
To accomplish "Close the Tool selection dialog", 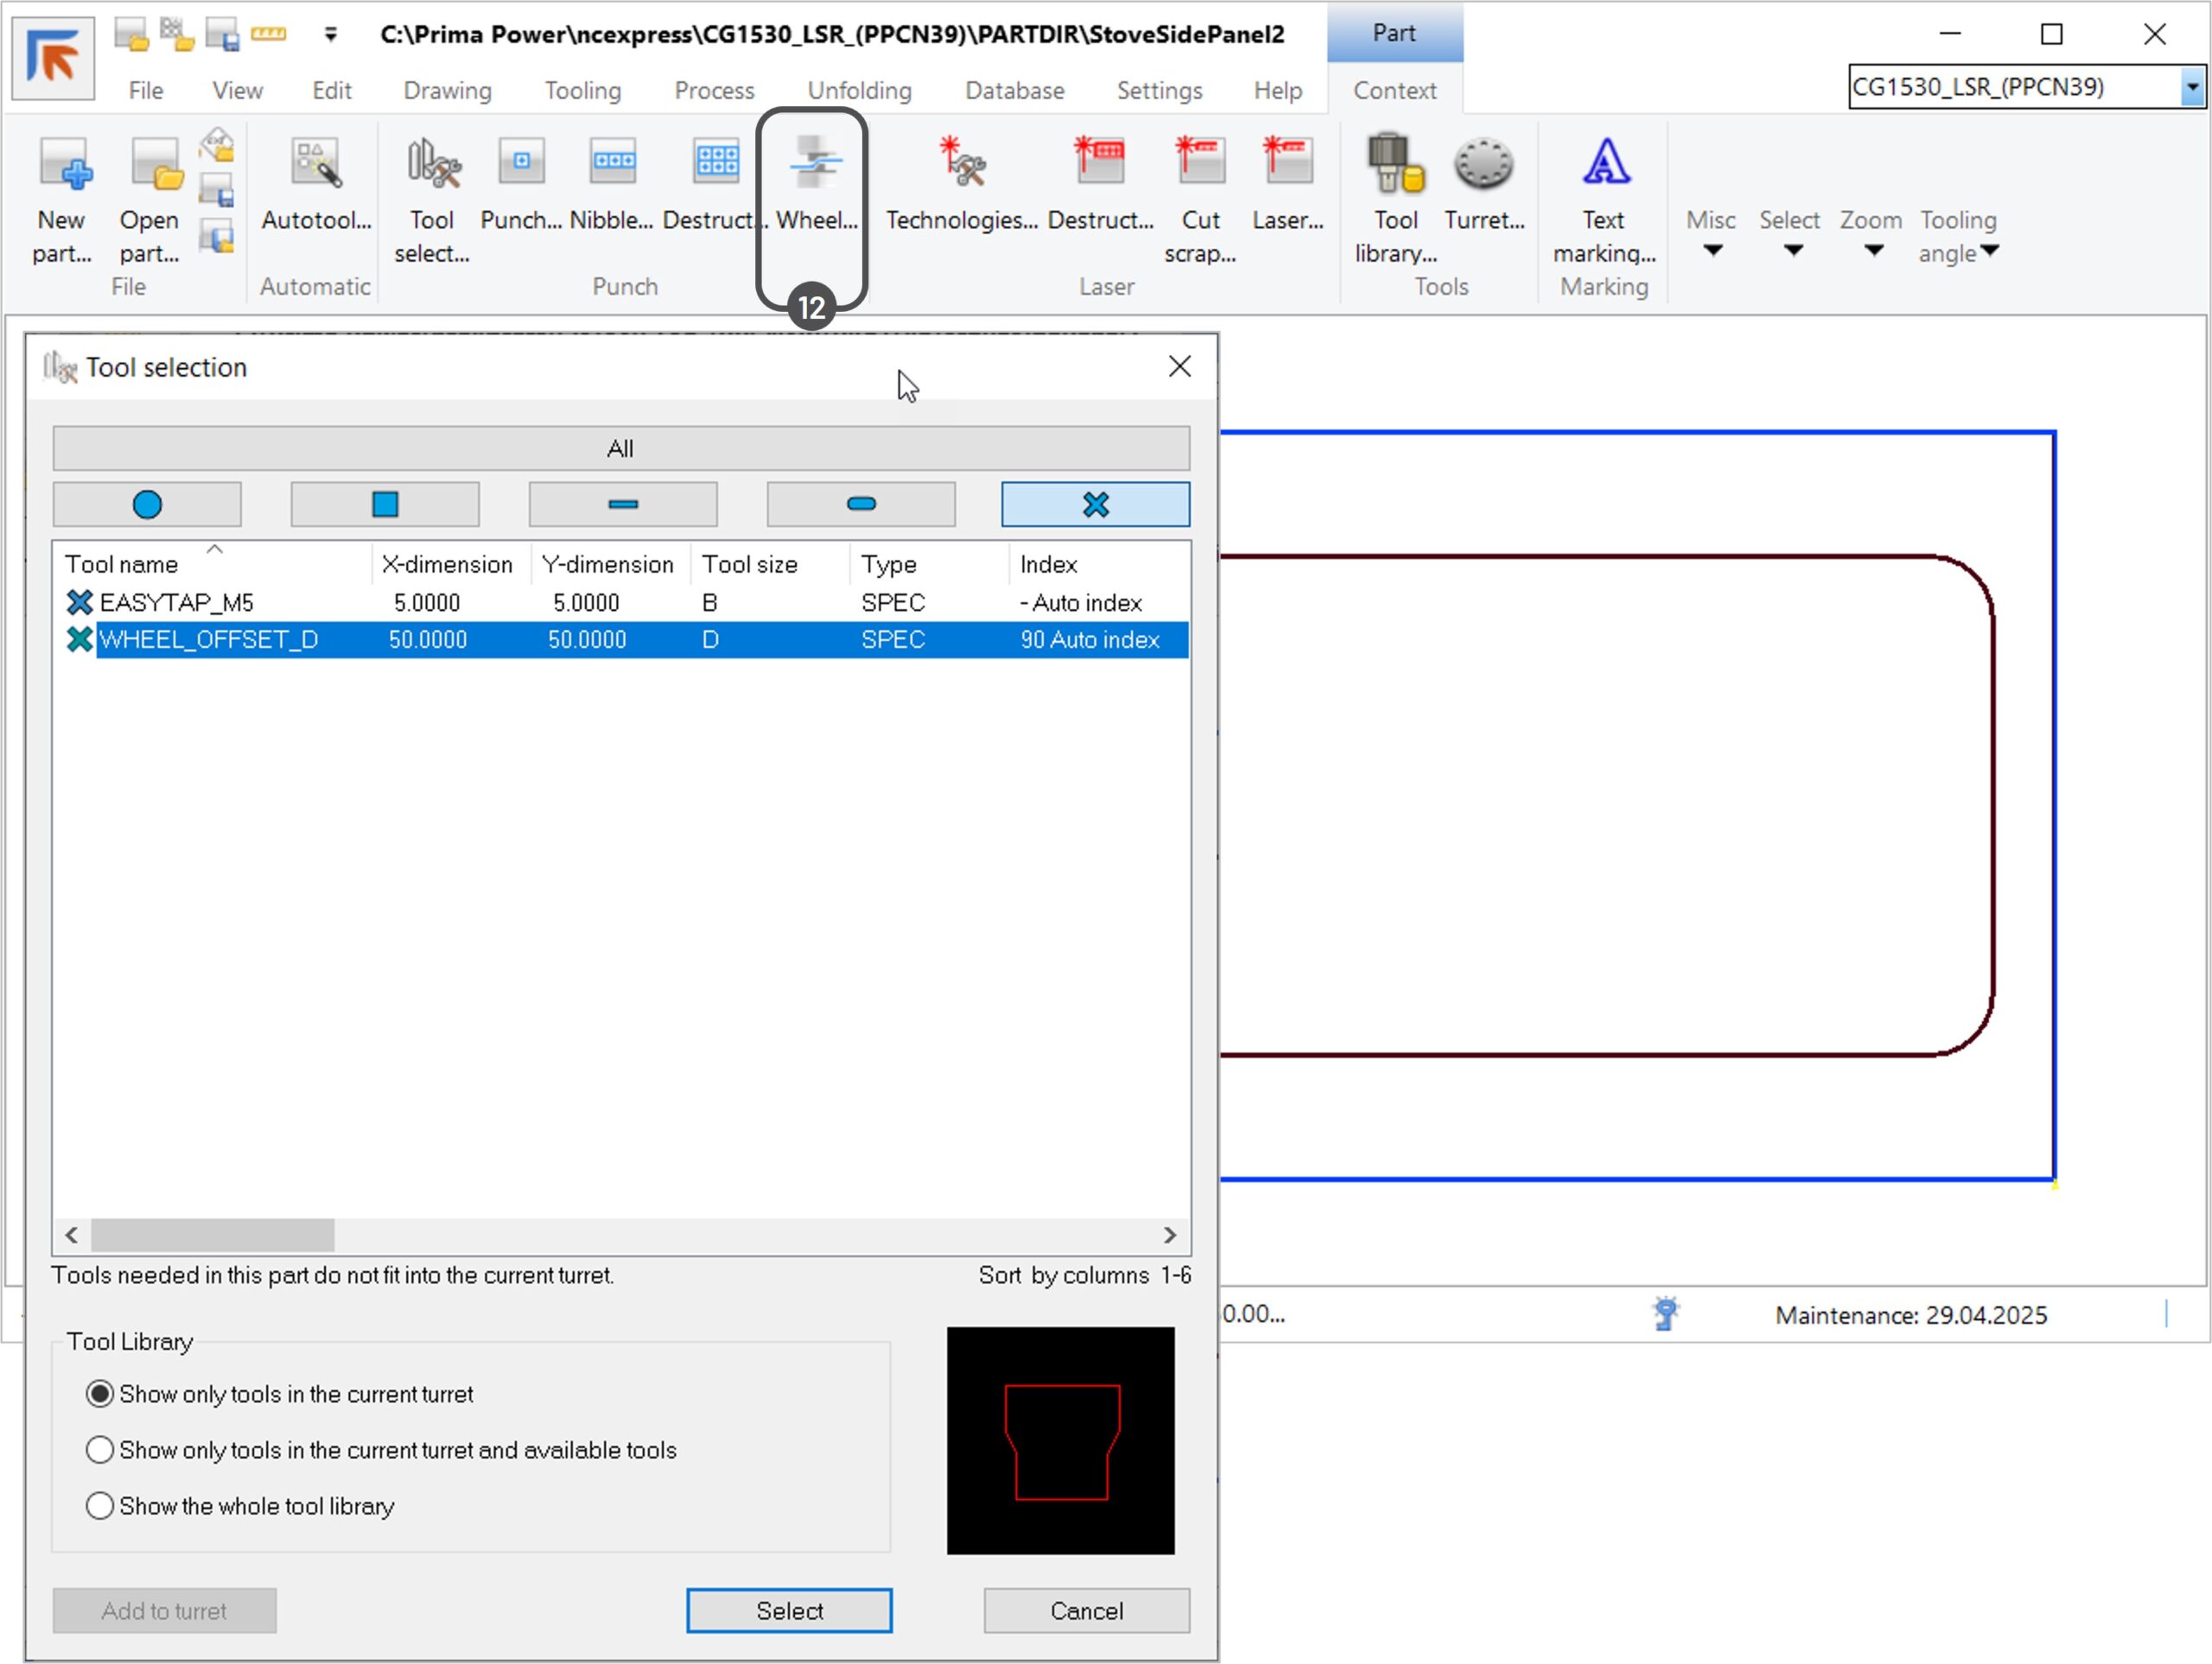I will (1180, 367).
